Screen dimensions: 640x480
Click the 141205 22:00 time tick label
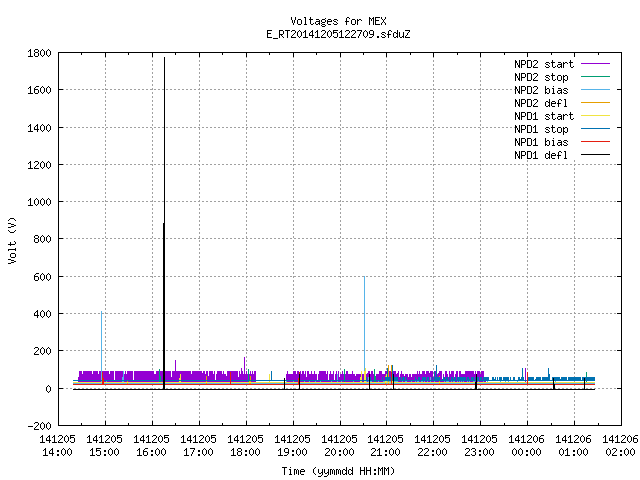click(432, 446)
